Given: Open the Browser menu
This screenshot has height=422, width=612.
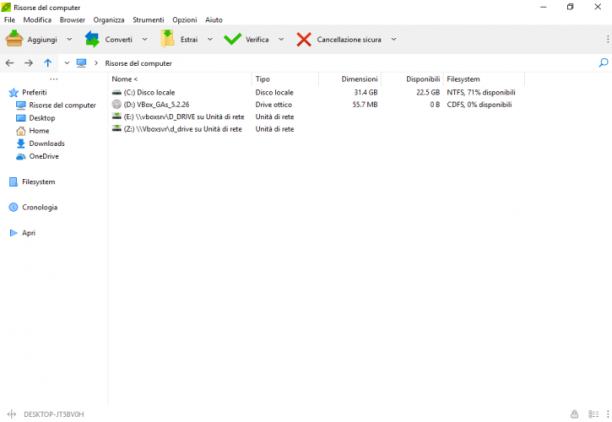Looking at the screenshot, I should (72, 20).
